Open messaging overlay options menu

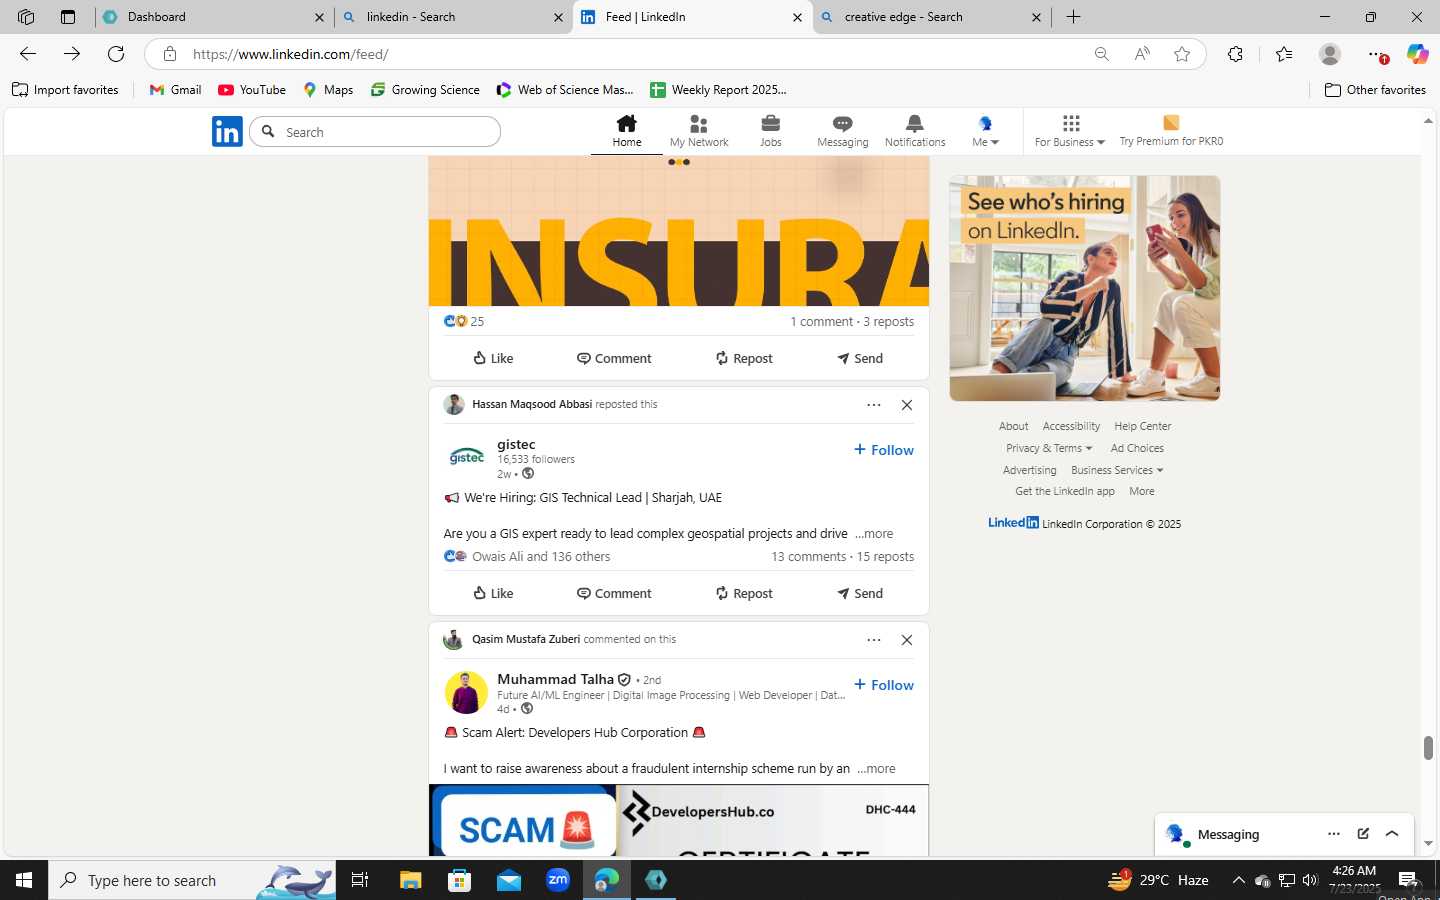1333,834
